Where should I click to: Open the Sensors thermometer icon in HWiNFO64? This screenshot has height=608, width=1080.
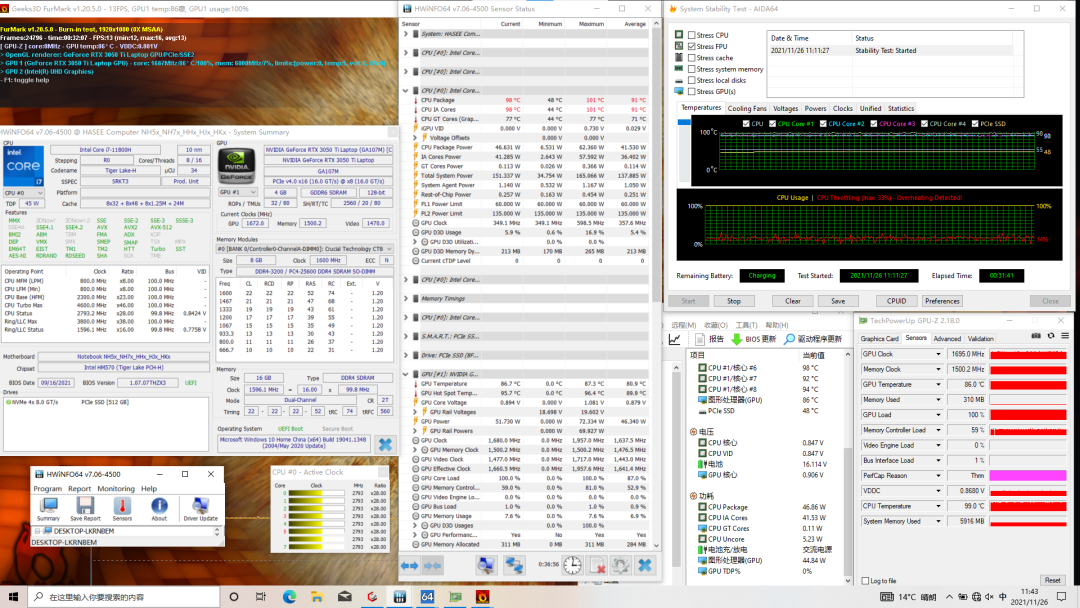[122, 507]
